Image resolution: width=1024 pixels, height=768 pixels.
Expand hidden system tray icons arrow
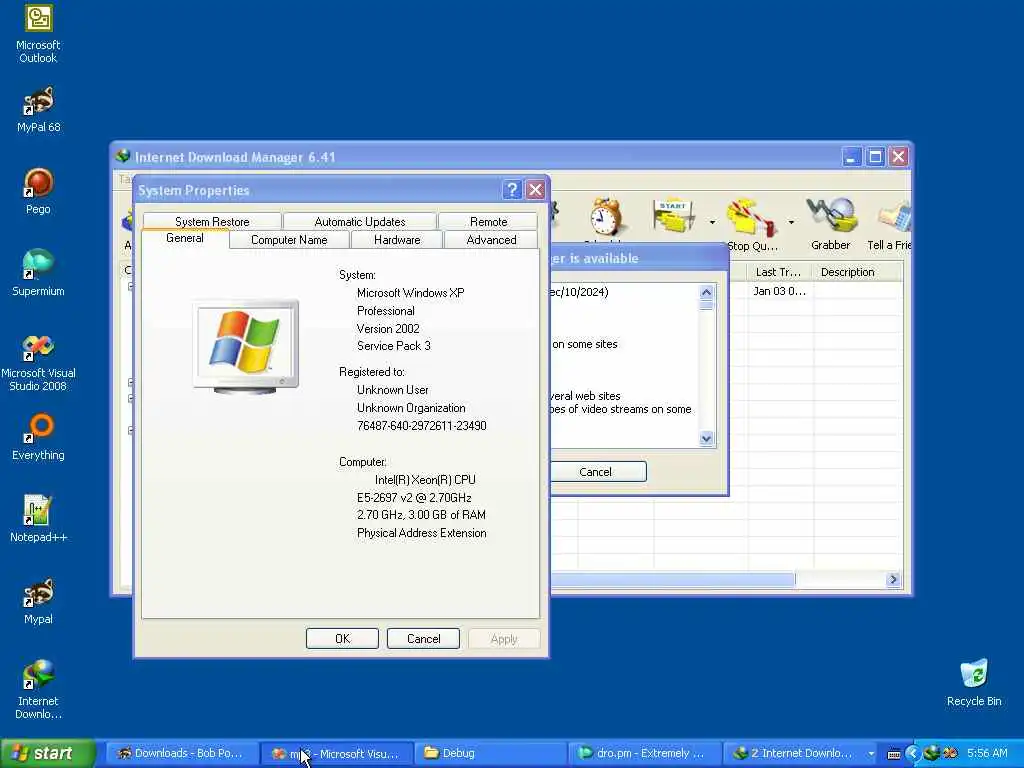click(x=912, y=753)
